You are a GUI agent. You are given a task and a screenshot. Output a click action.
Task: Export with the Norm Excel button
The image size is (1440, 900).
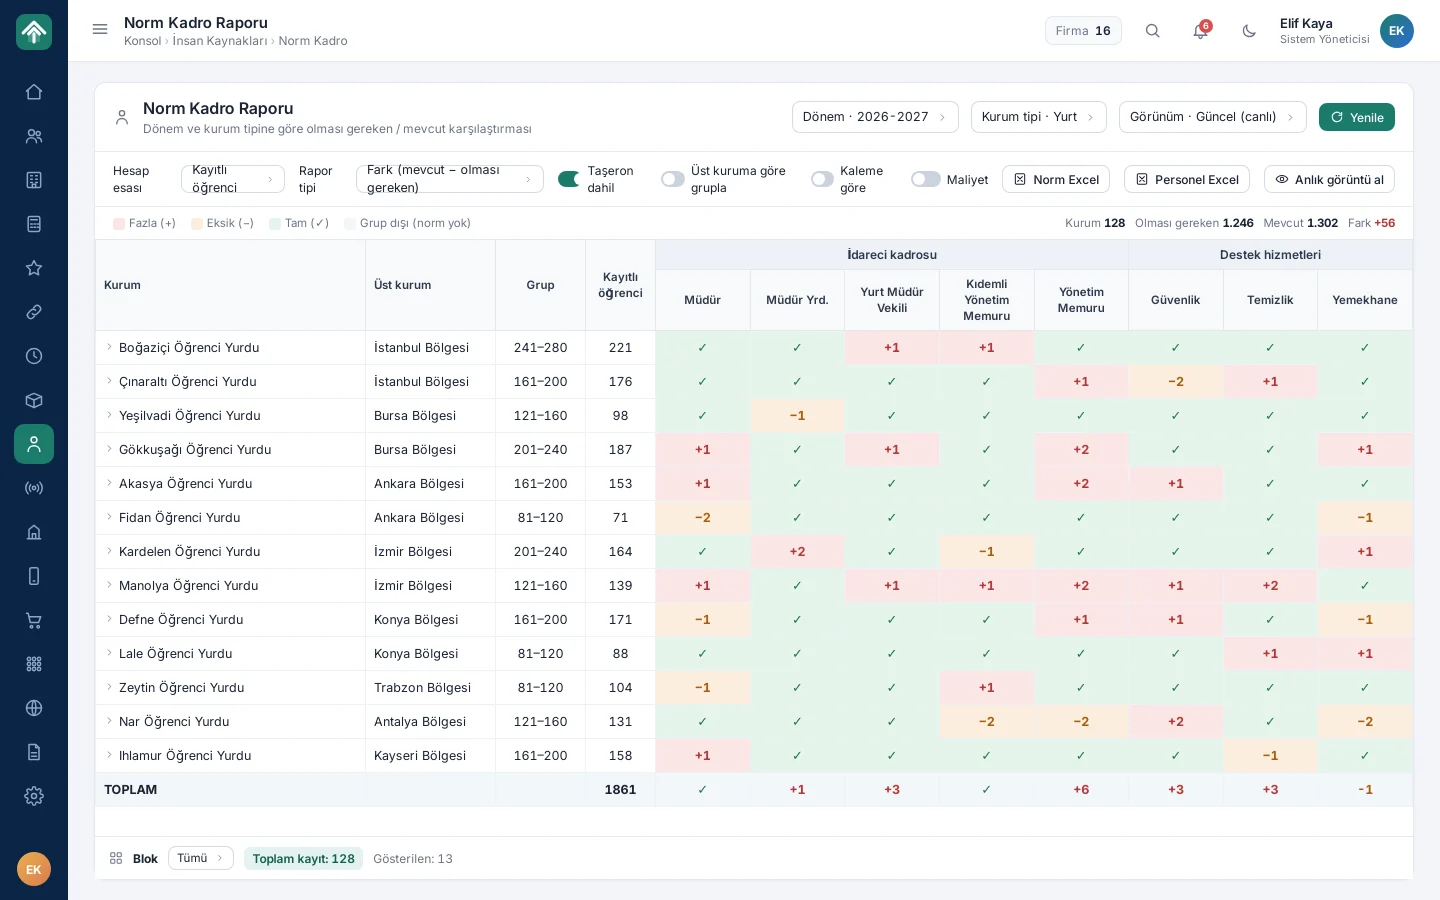1056,179
